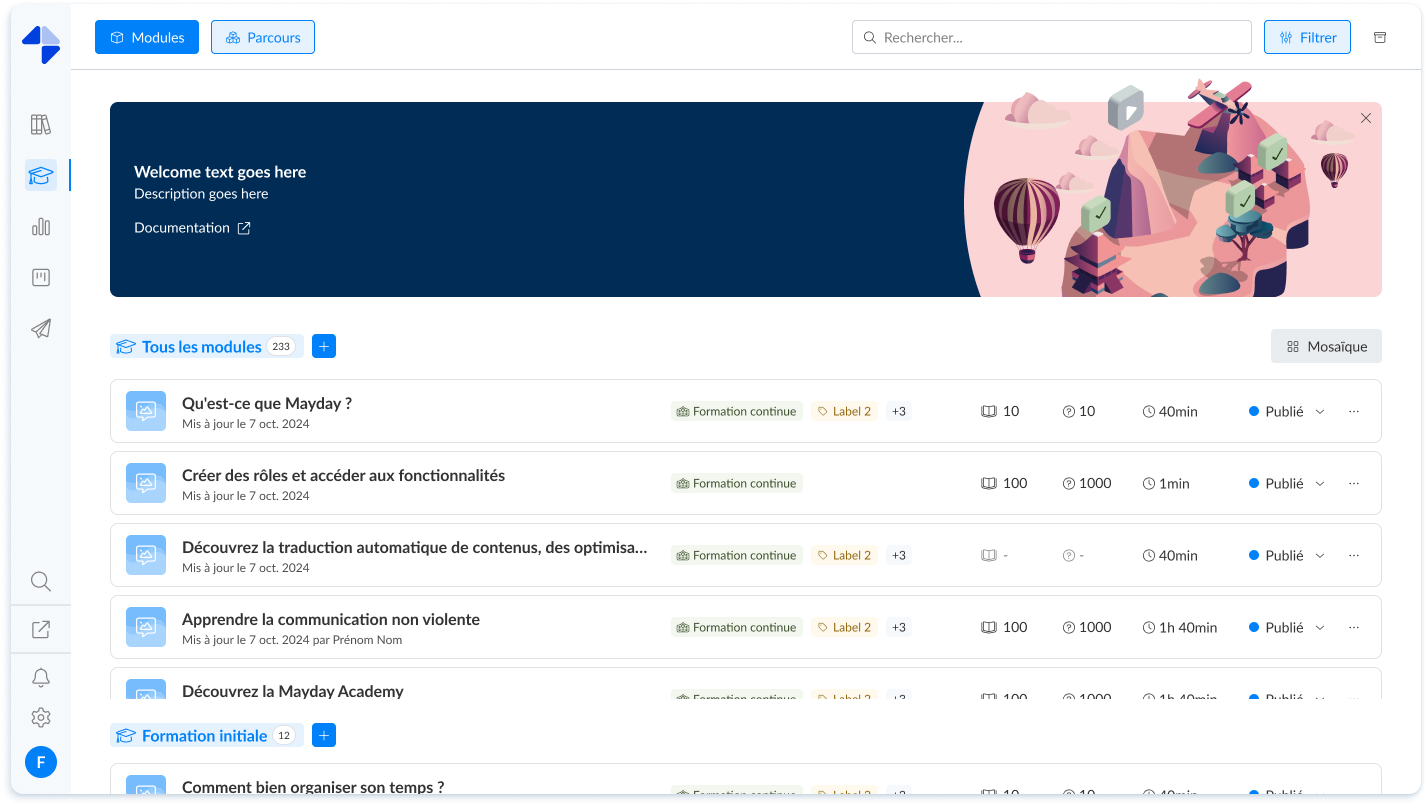
Task: Click the external link sidebar icon
Action: [x=40, y=628]
